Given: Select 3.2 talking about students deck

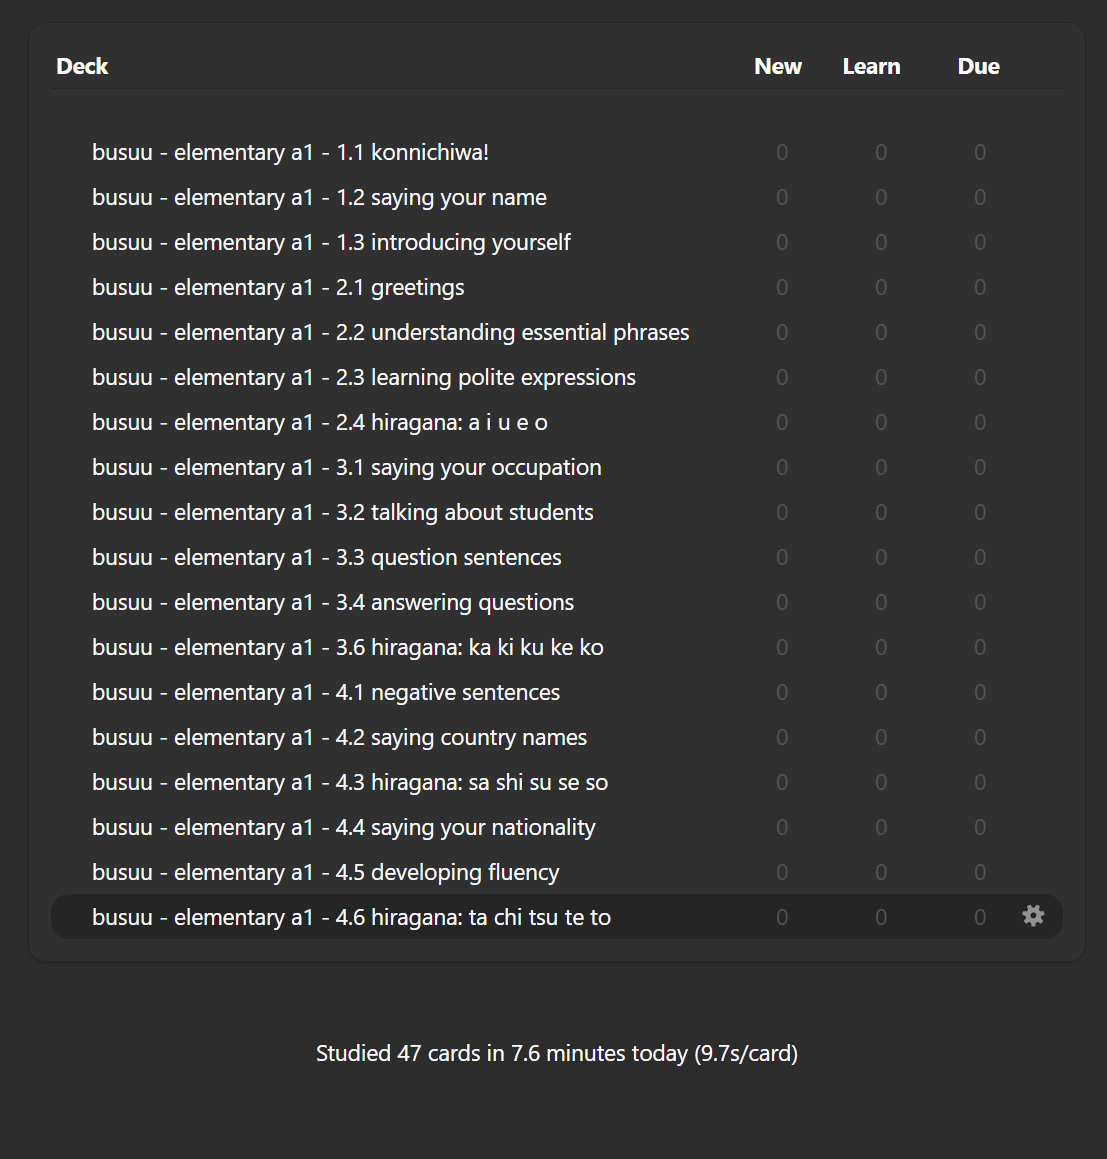Looking at the screenshot, I should coord(343,513).
